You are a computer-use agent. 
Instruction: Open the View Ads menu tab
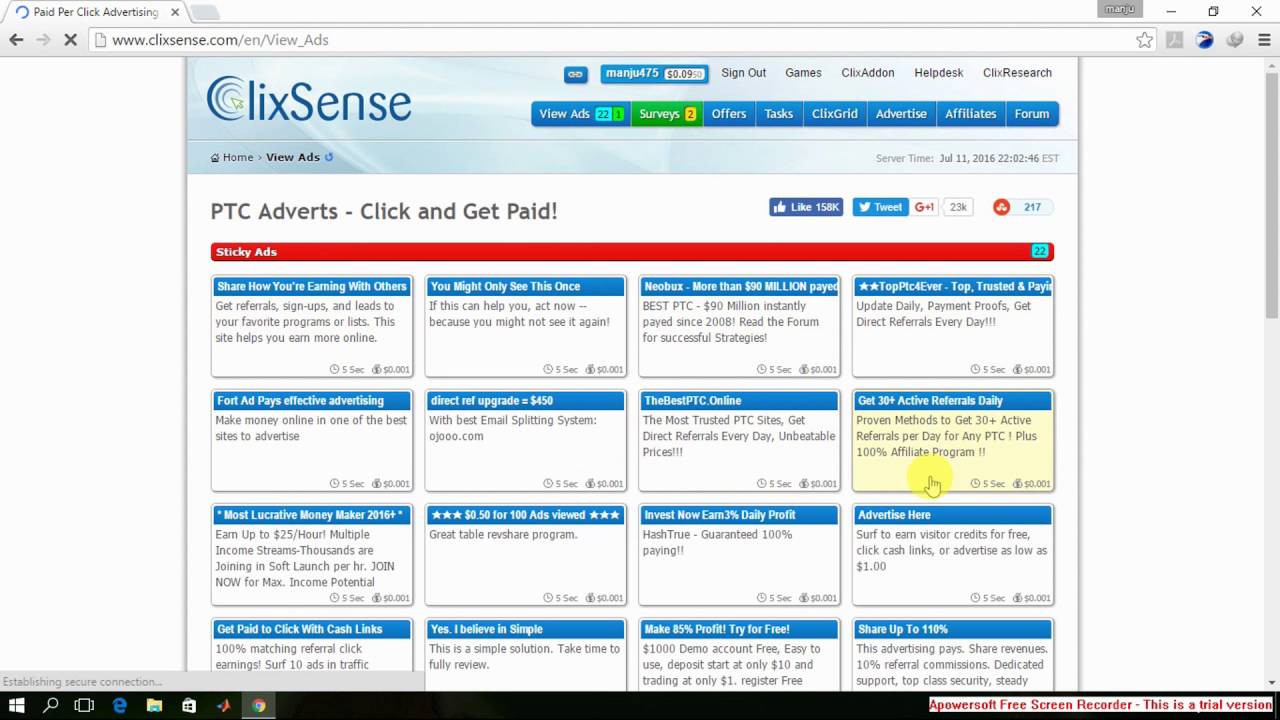coord(580,114)
